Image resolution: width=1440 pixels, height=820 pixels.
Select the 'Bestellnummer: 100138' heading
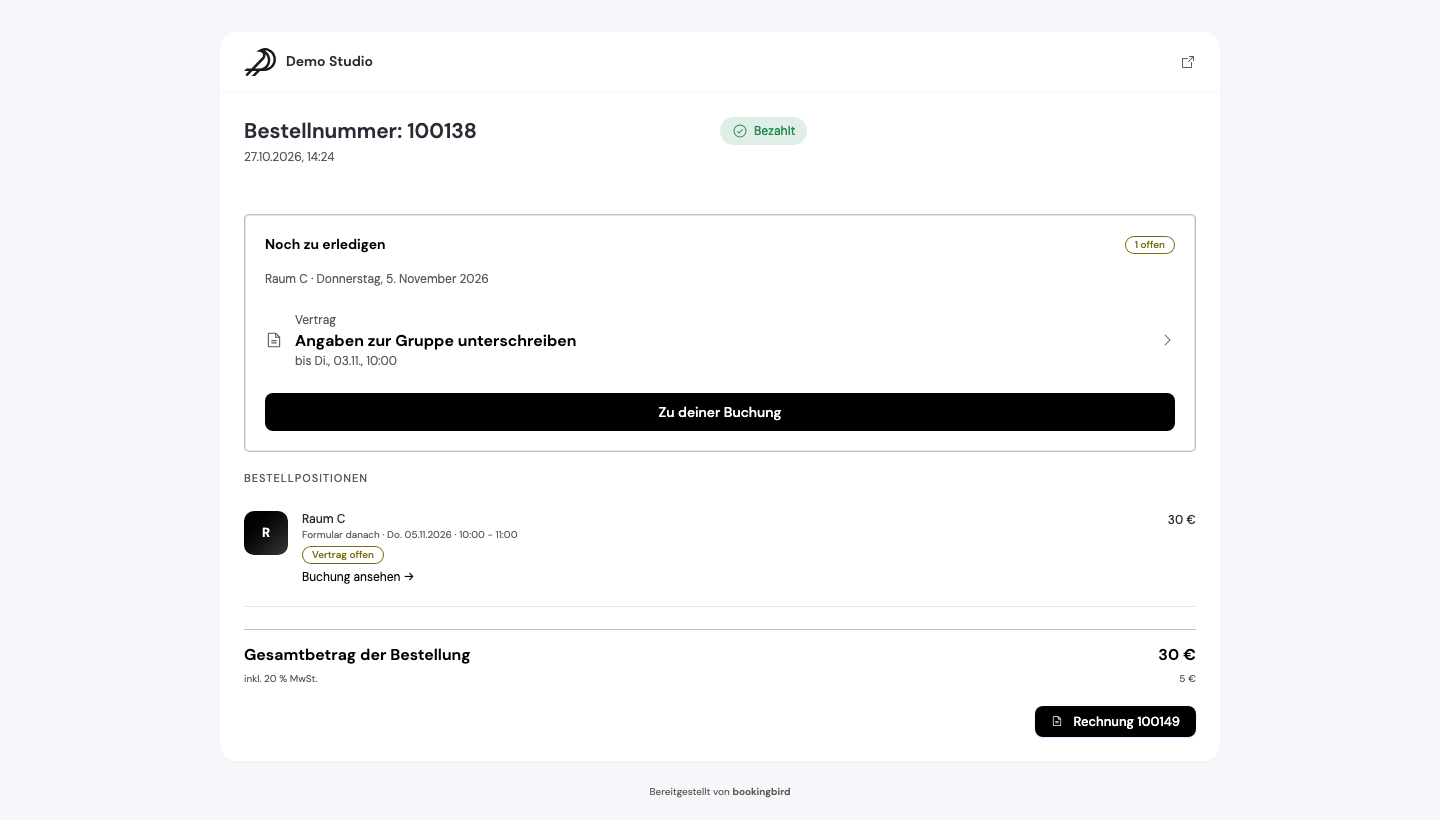click(x=360, y=131)
